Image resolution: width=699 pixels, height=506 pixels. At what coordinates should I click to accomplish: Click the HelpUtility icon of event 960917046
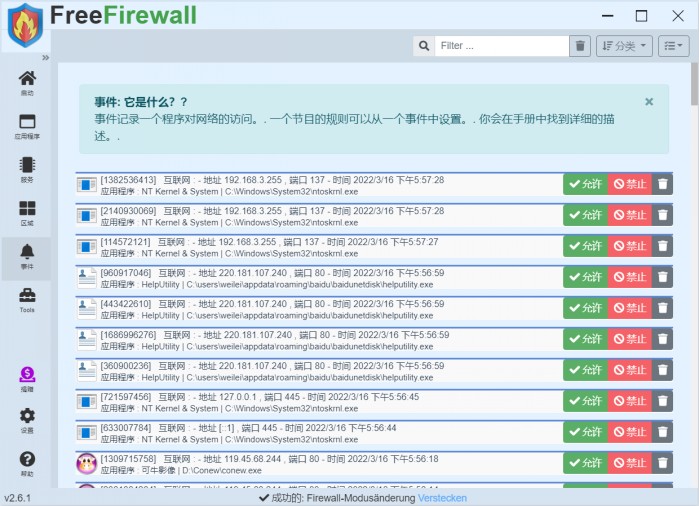click(x=86, y=277)
